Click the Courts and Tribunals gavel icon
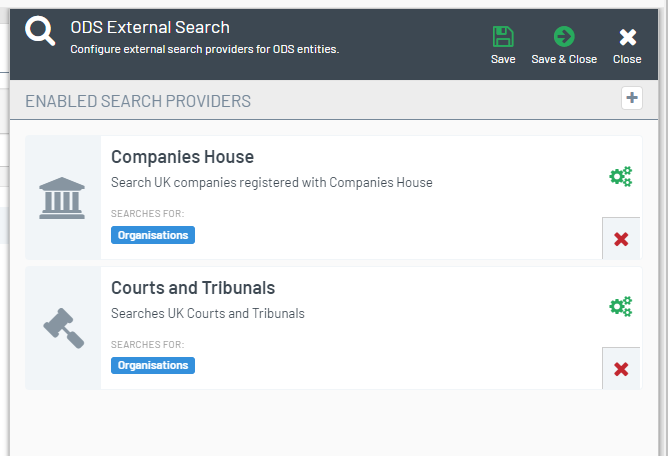Screen dimensions: 668x456 (63, 328)
